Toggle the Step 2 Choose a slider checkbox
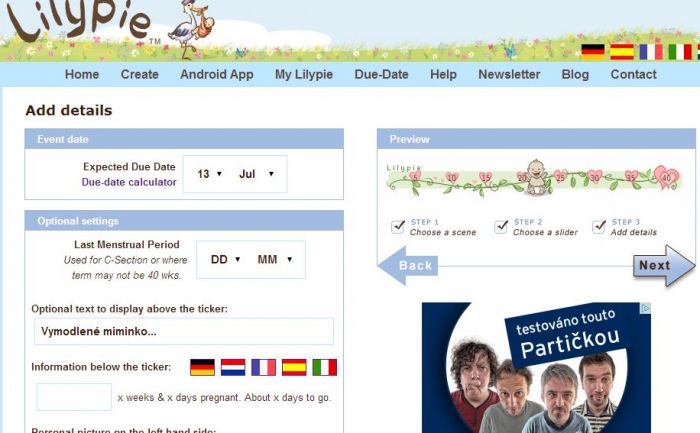700x433 pixels. 501,227
